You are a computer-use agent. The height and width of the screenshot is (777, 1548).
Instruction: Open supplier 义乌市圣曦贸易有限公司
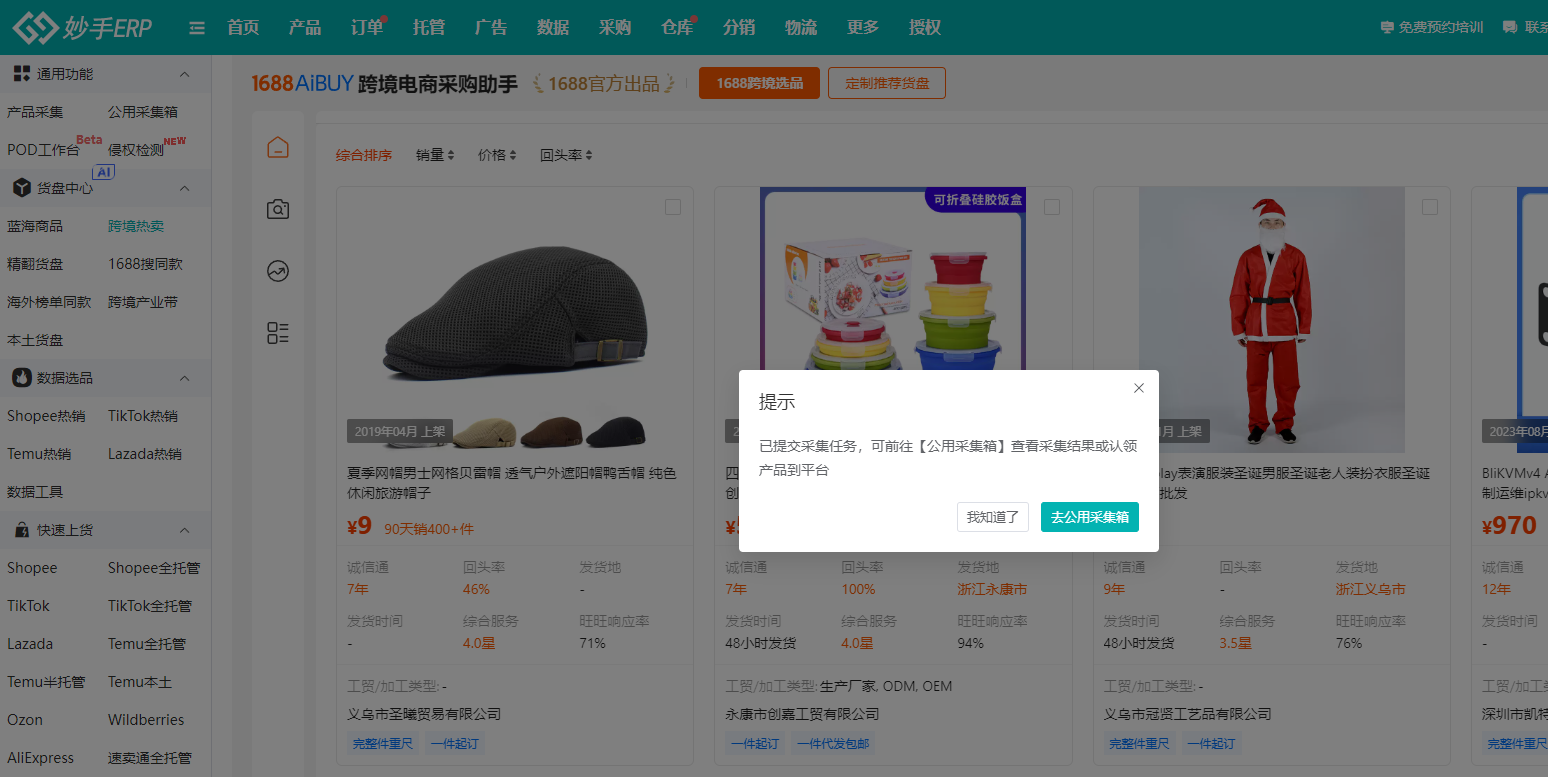point(424,714)
